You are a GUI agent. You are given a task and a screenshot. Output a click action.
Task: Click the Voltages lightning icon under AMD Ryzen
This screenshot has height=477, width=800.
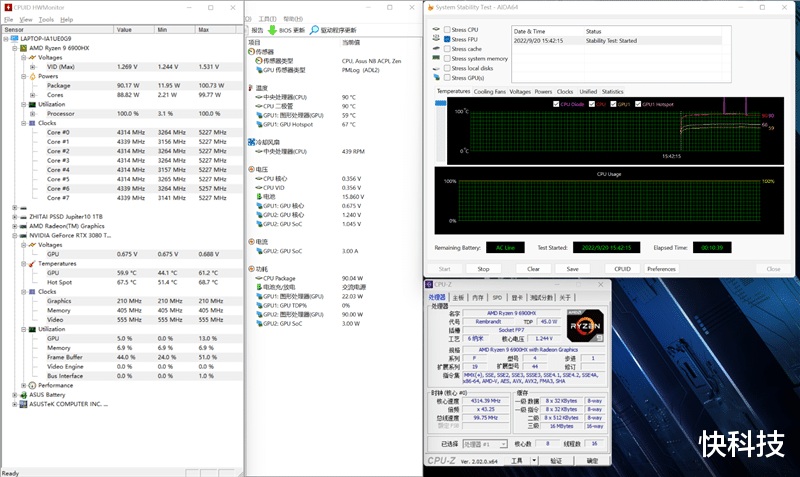coord(32,57)
